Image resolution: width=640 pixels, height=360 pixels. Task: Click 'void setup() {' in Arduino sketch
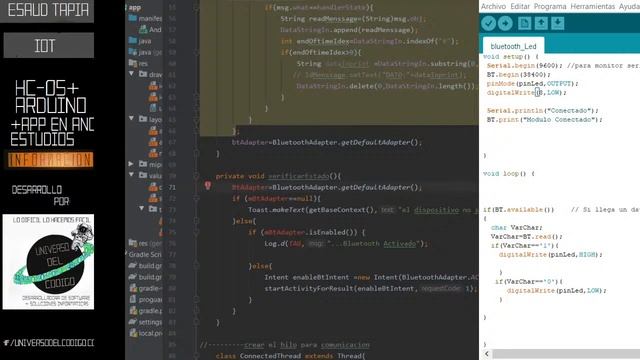[x=510, y=56]
